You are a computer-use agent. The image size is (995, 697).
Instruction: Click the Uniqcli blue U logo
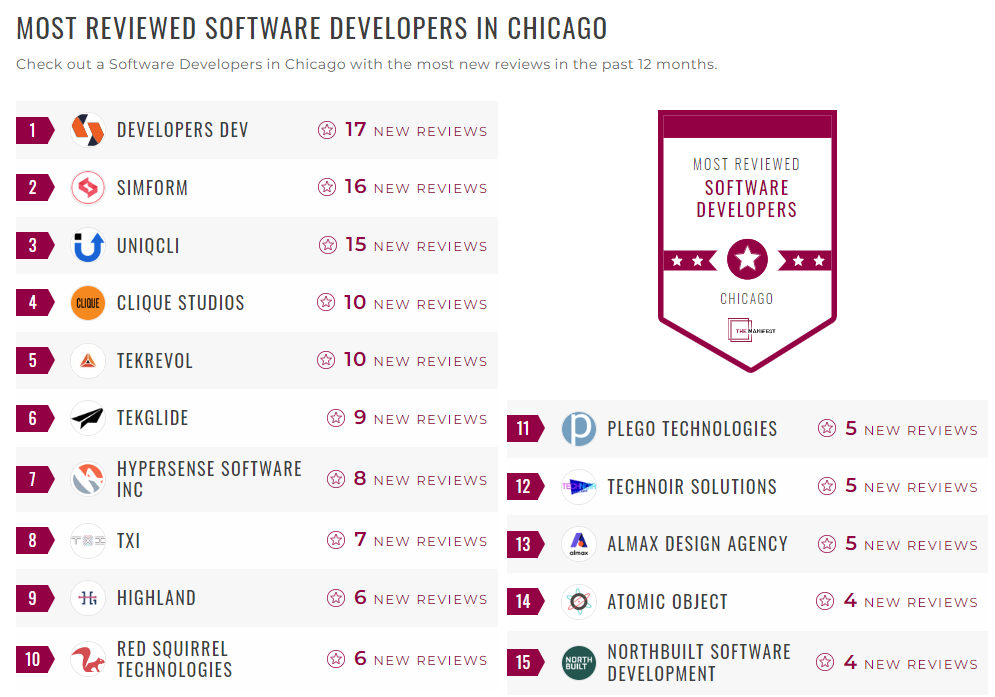[86, 245]
